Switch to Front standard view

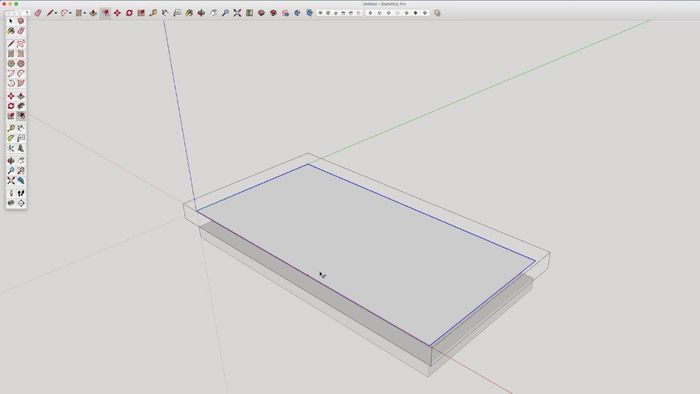point(336,13)
